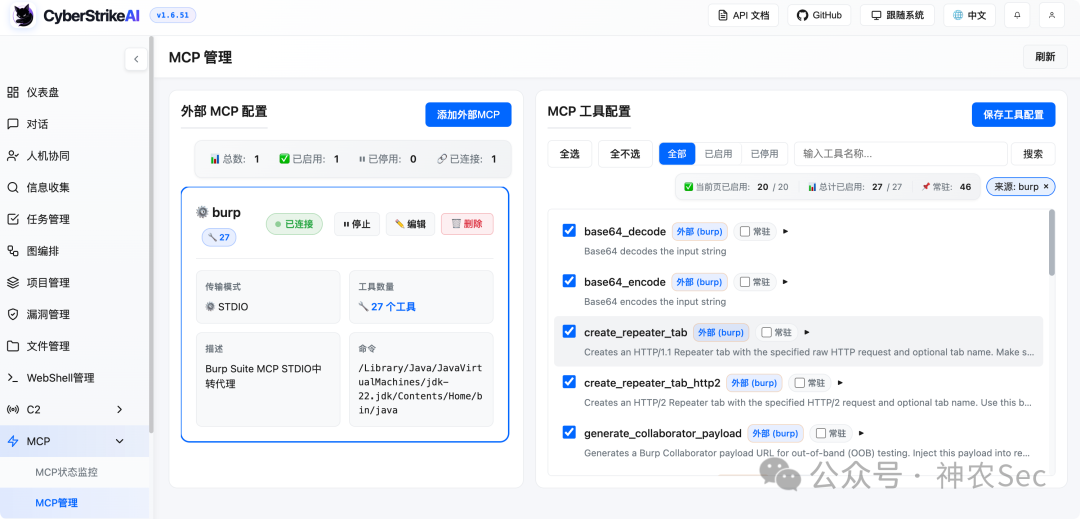The image size is (1080, 519).
Task: Delete the burp MCP configuration
Action: (x=467, y=224)
